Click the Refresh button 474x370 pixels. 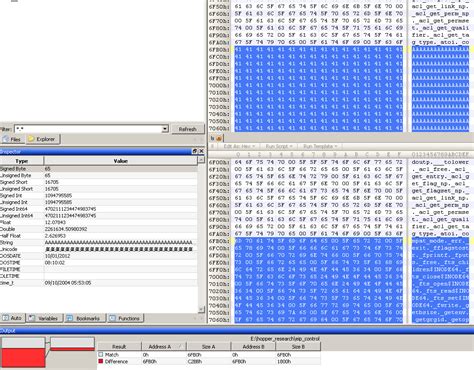point(187,129)
